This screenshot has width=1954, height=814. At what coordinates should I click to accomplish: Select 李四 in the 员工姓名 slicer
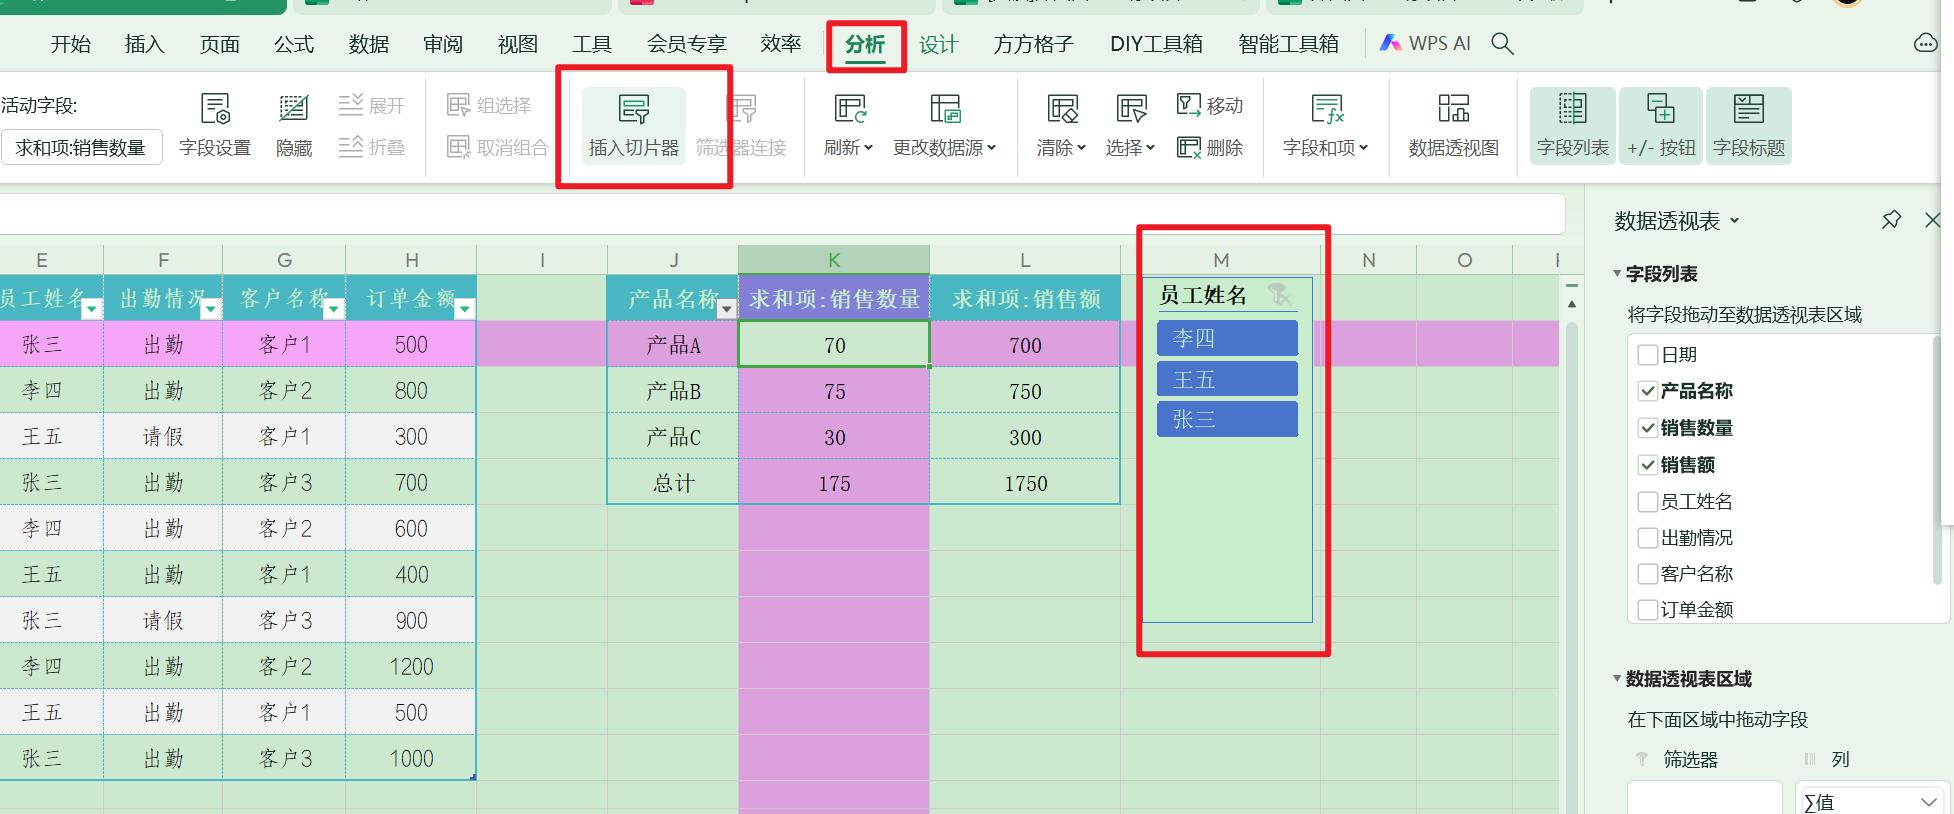(x=1227, y=338)
